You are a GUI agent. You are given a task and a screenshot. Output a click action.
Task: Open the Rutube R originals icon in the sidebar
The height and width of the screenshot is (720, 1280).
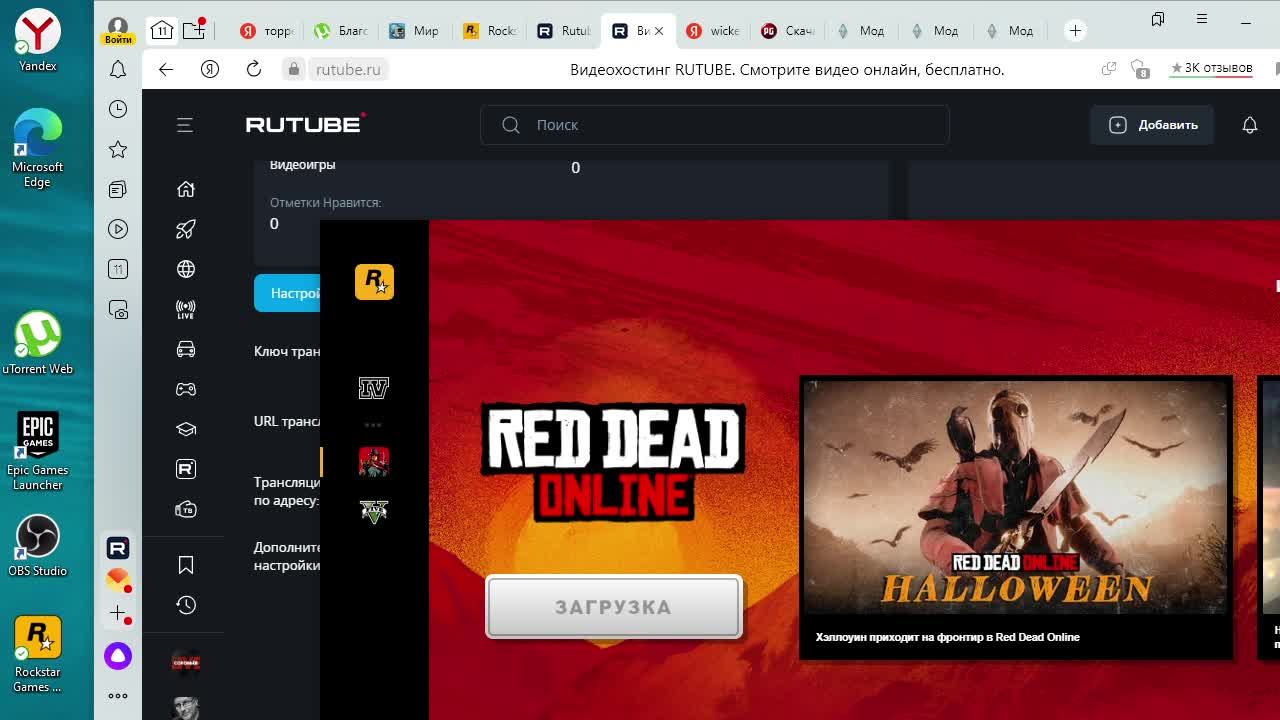click(186, 469)
